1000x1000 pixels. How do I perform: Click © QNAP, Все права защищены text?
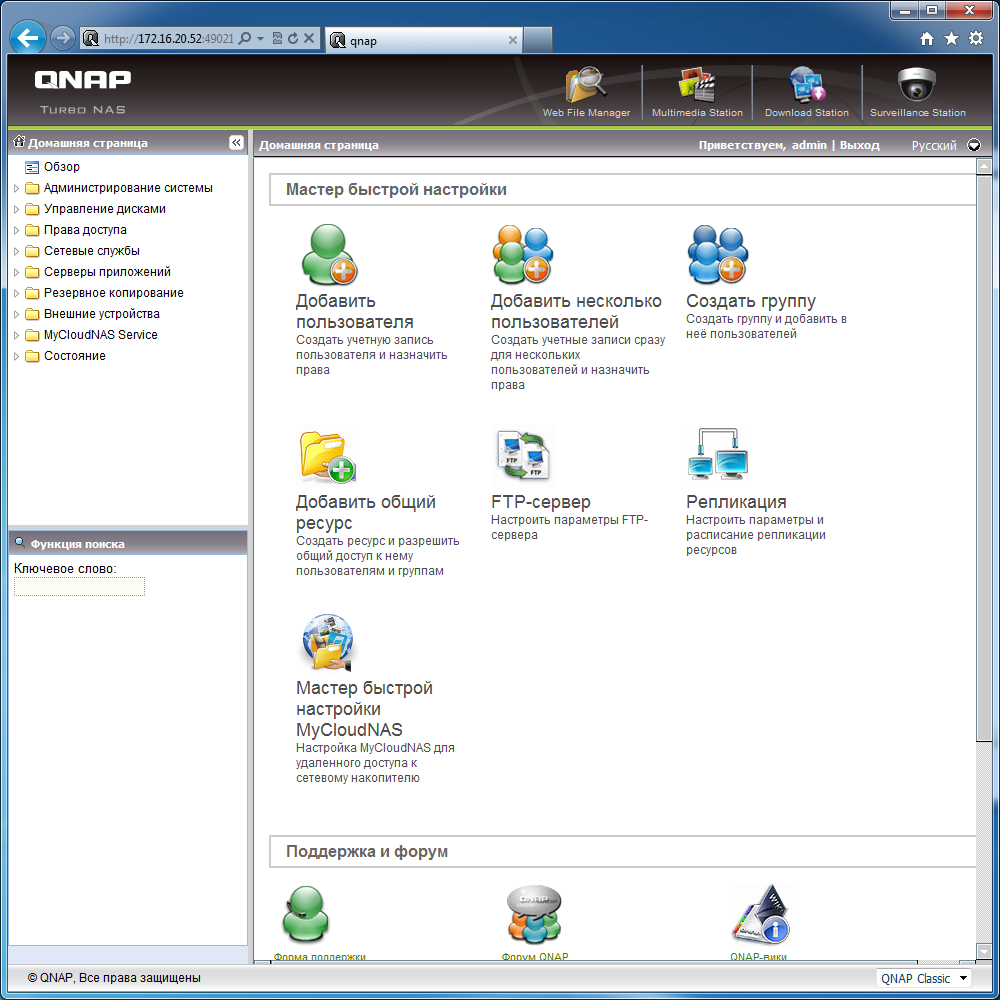click(x=114, y=978)
